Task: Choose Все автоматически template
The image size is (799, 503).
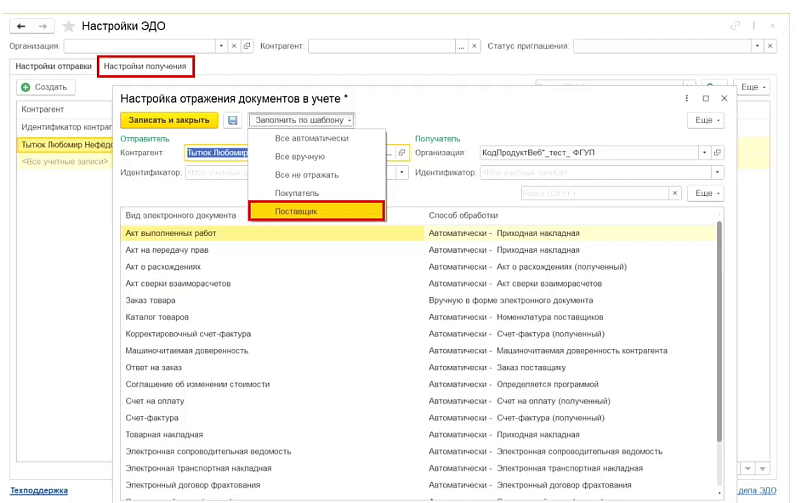Action: coord(312,138)
